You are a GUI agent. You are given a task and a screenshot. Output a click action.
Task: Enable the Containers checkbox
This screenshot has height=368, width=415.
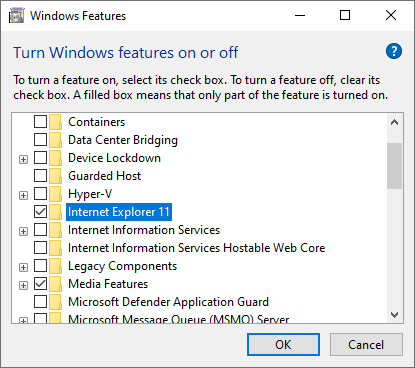(x=40, y=122)
